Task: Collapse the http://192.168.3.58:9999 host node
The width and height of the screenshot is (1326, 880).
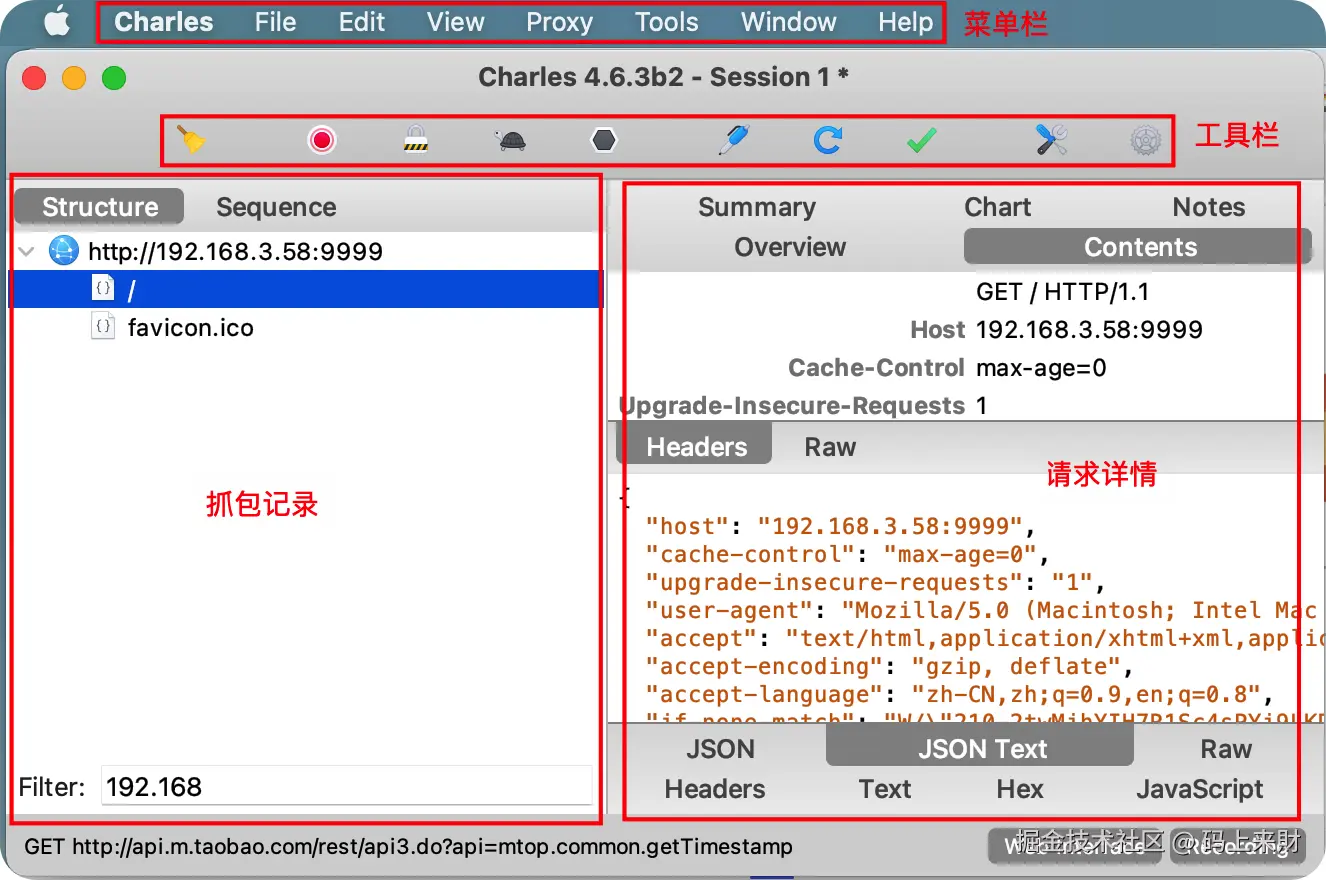Action: coord(26,251)
